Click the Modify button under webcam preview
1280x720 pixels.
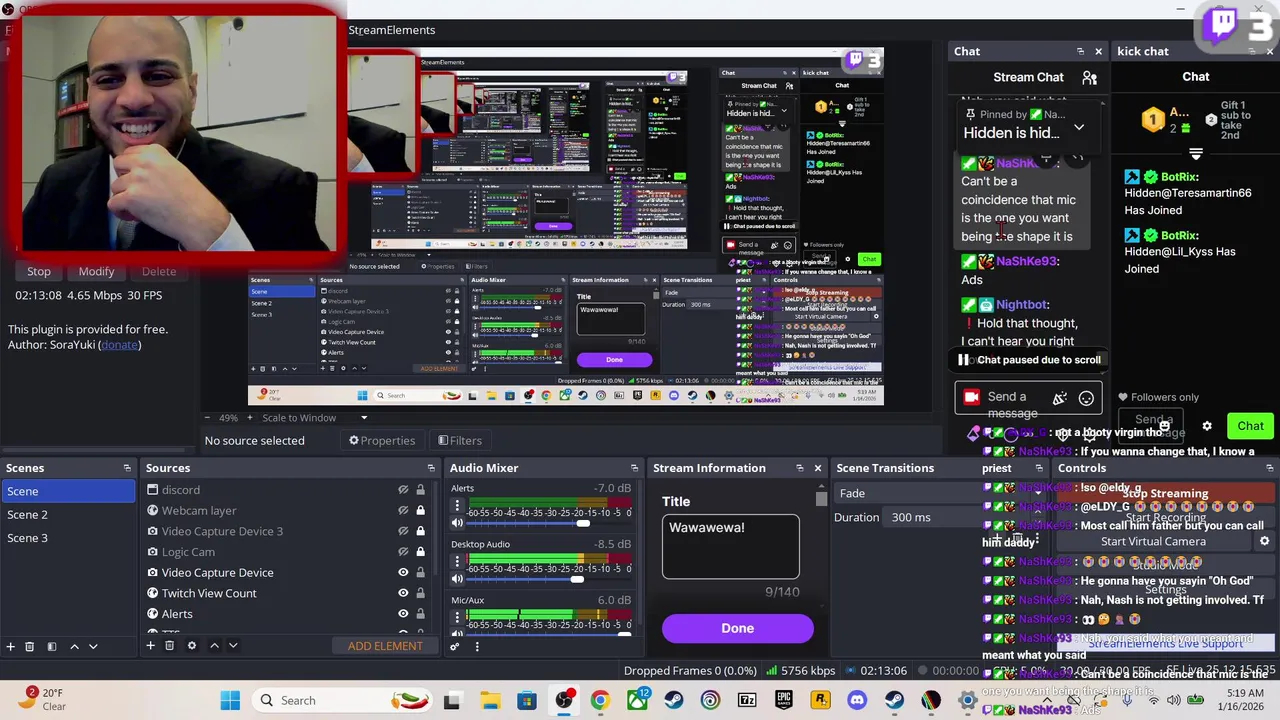(x=96, y=271)
